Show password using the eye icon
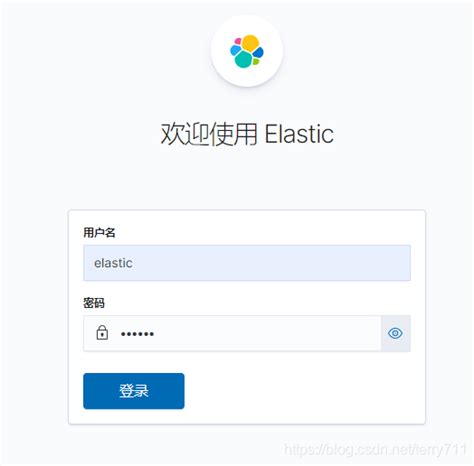 [x=395, y=333]
